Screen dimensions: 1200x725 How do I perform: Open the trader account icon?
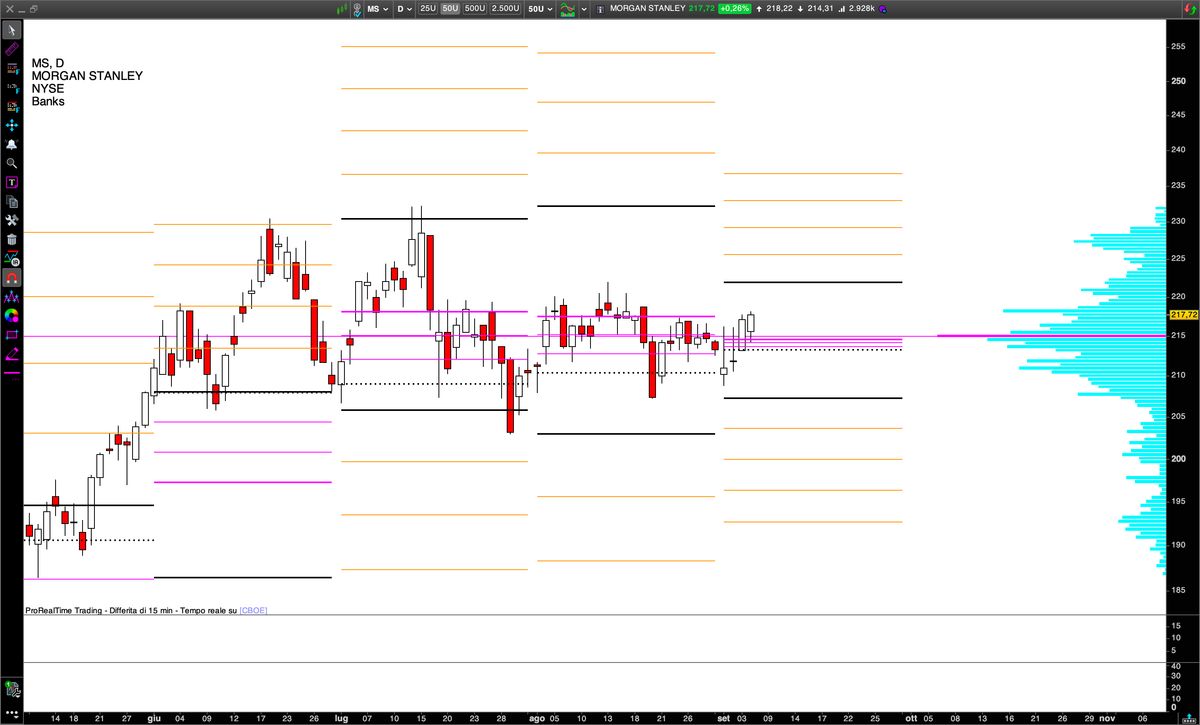[x=355, y=8]
